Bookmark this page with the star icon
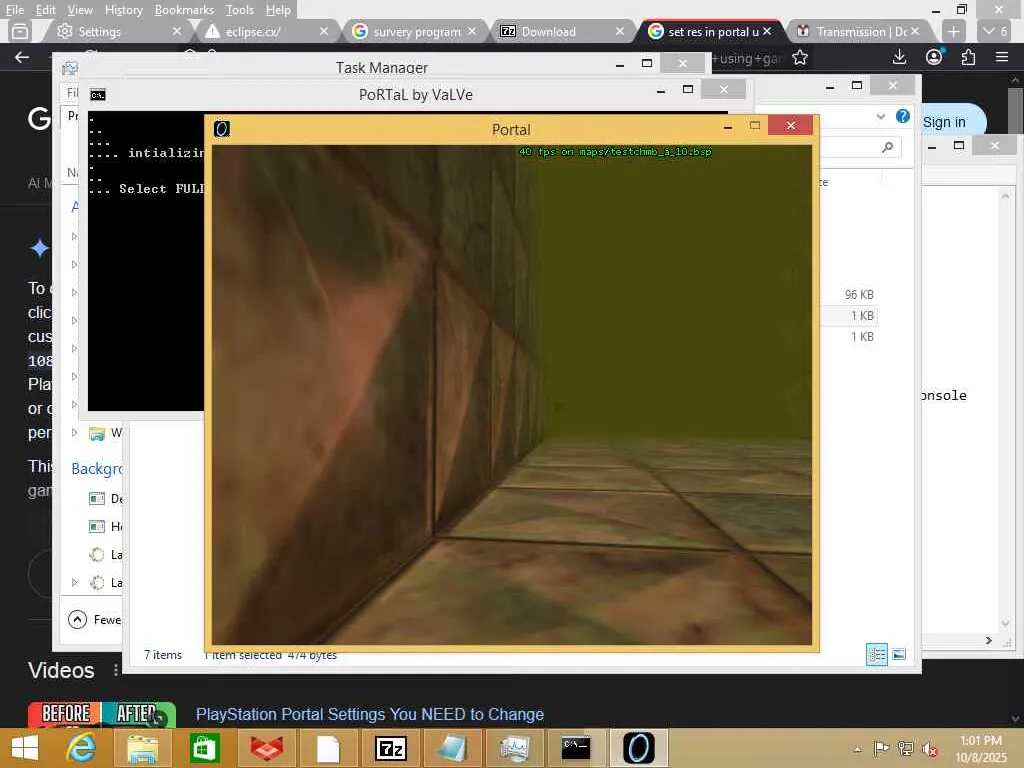Image resolution: width=1024 pixels, height=768 pixels. click(799, 57)
